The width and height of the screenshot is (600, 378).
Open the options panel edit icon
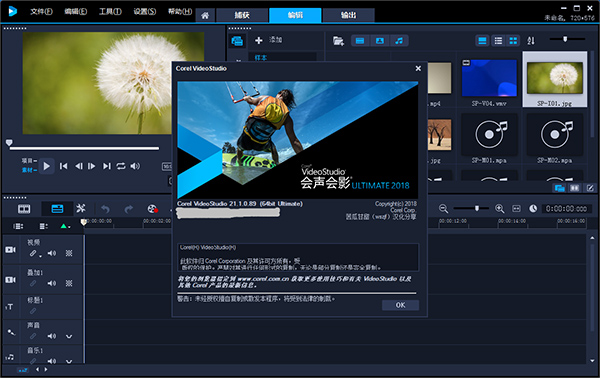click(x=590, y=188)
